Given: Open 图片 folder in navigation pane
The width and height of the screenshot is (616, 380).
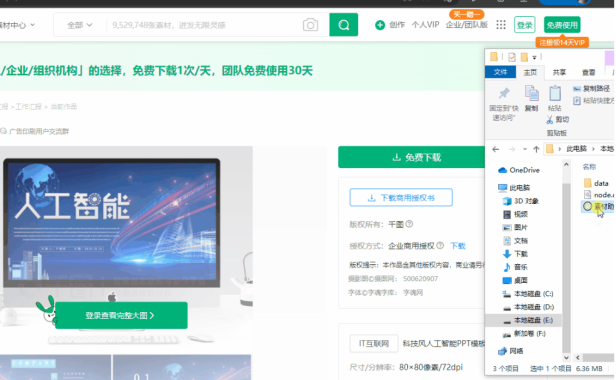Looking at the screenshot, I should tap(515, 228).
